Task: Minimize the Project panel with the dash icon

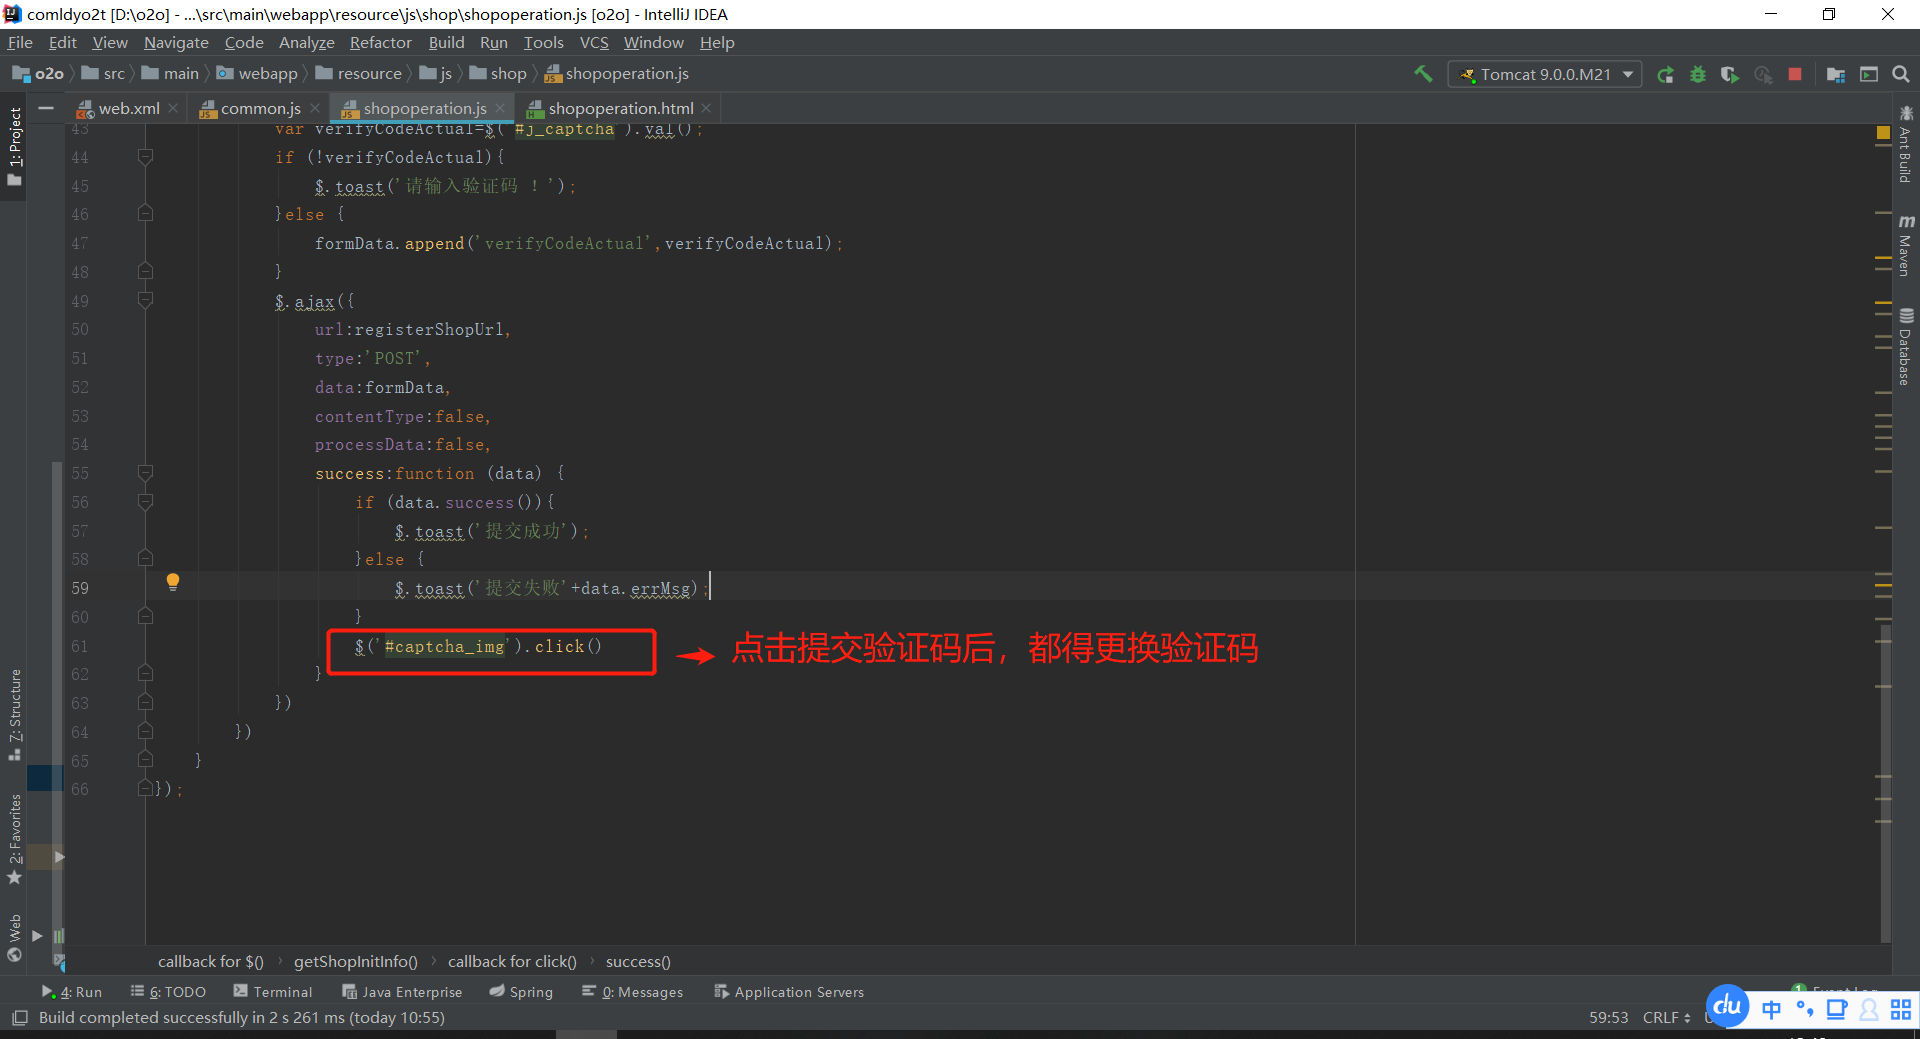Action: [46, 107]
